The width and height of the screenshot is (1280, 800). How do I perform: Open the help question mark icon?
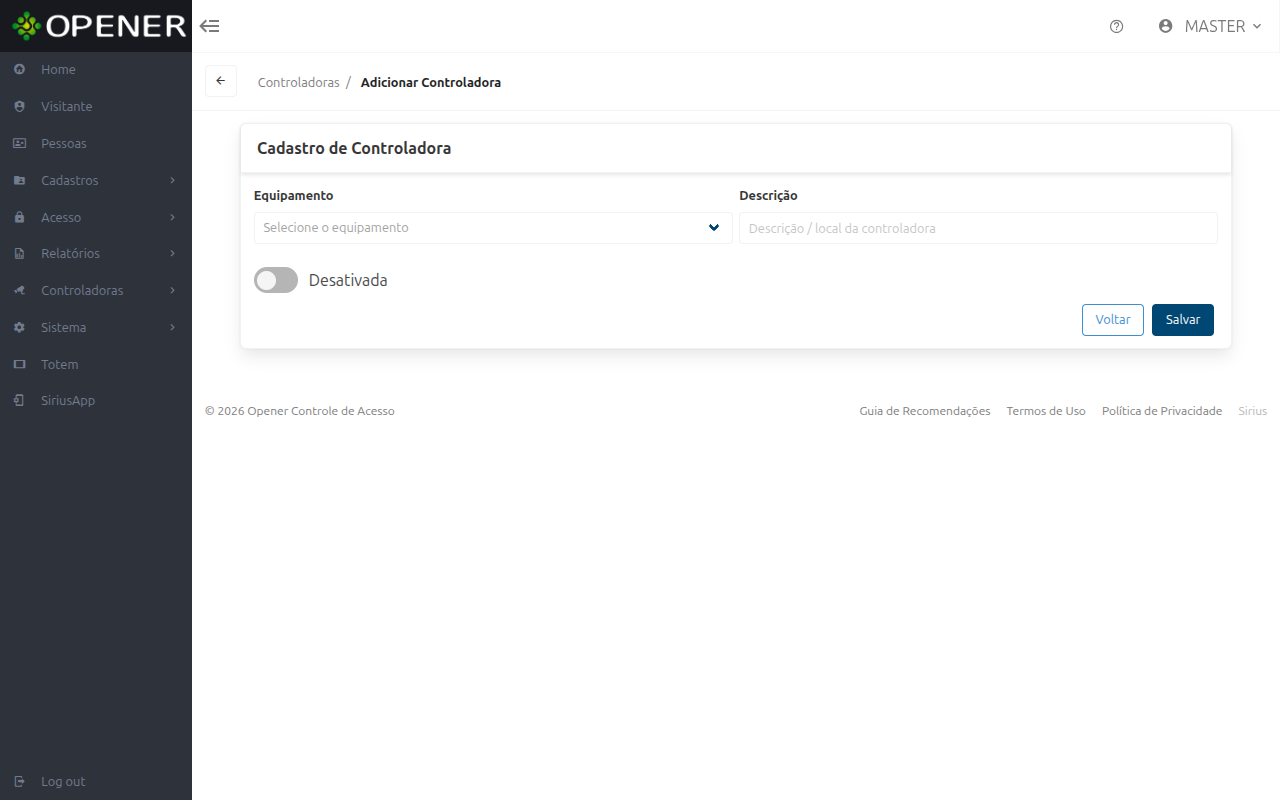(x=1117, y=27)
